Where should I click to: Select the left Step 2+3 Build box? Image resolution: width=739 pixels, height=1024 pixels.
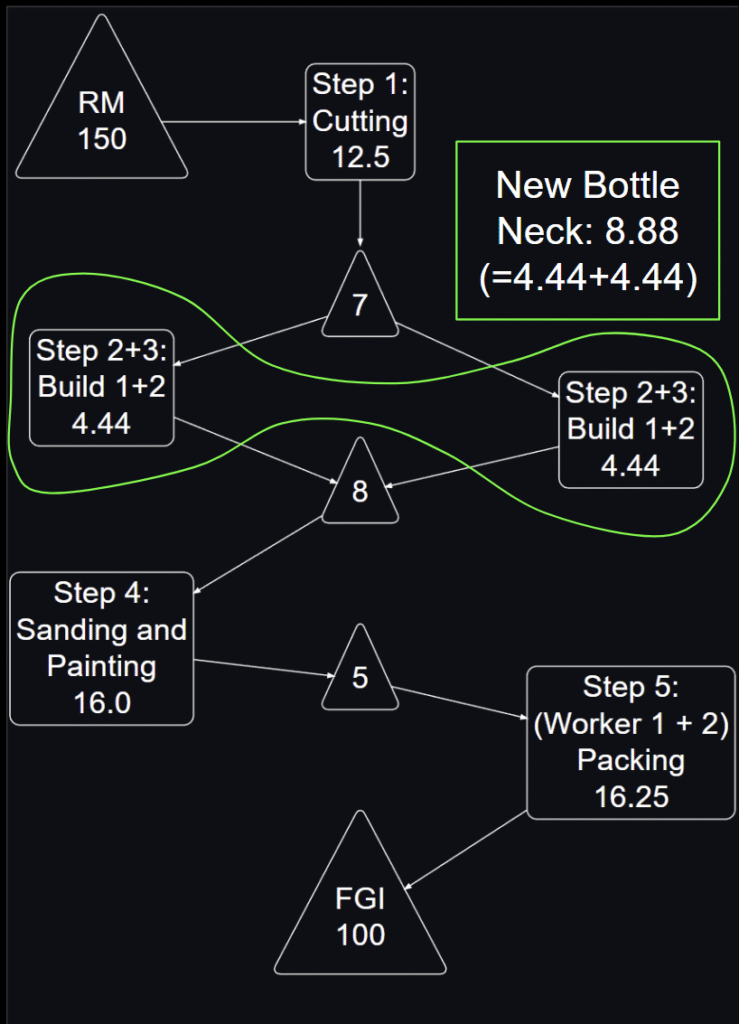pyautogui.click(x=102, y=388)
